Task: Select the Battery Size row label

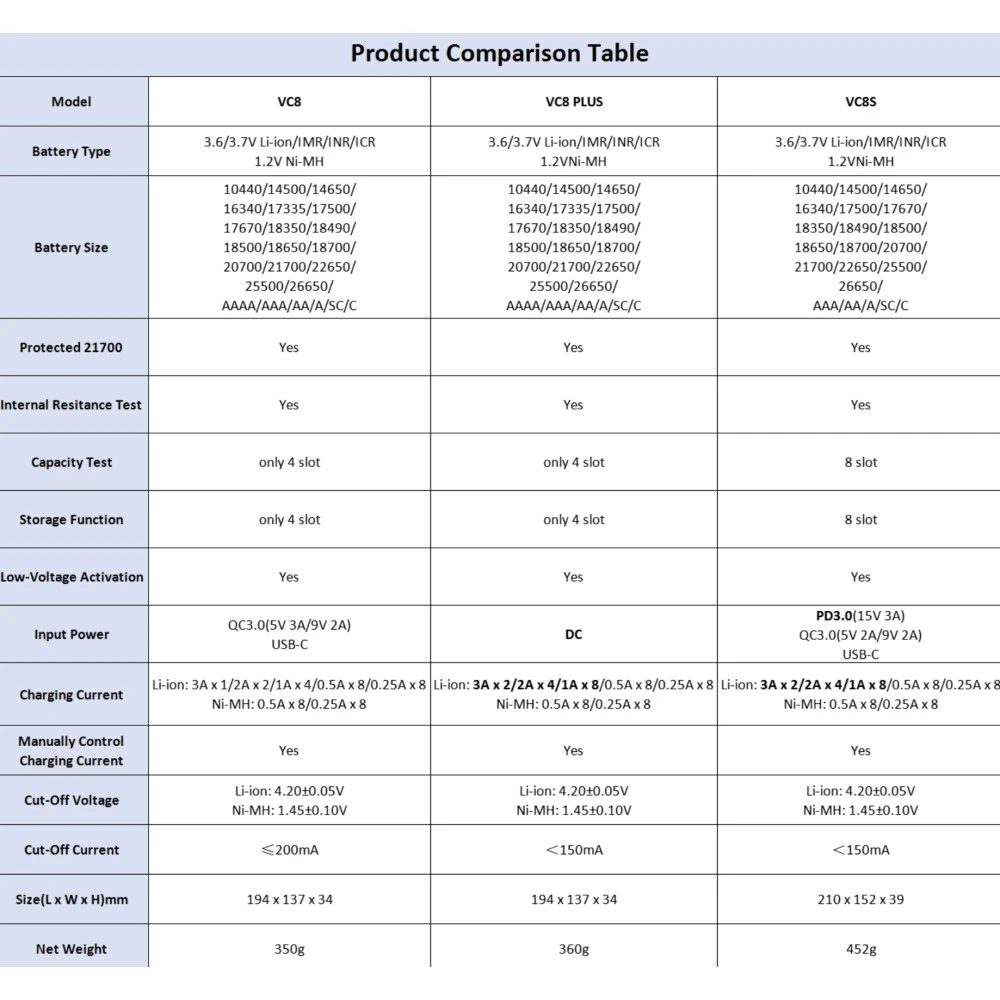Action: click(71, 247)
